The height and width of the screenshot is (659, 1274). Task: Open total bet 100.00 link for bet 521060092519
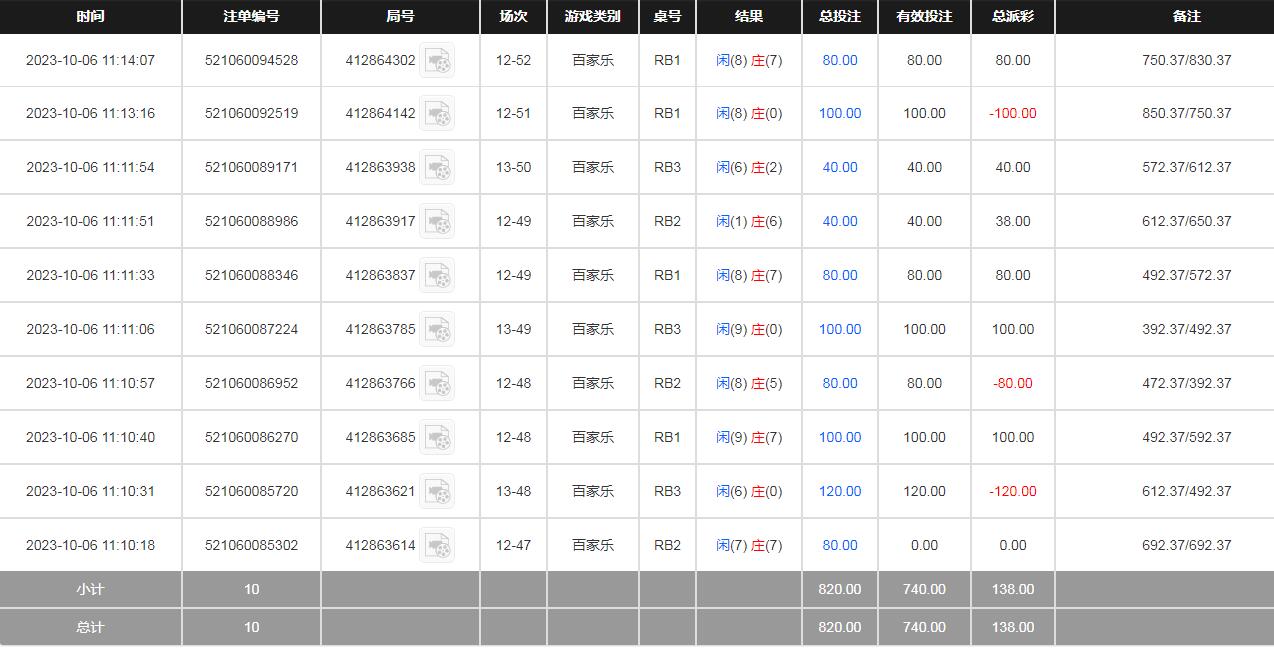pyautogui.click(x=840, y=113)
